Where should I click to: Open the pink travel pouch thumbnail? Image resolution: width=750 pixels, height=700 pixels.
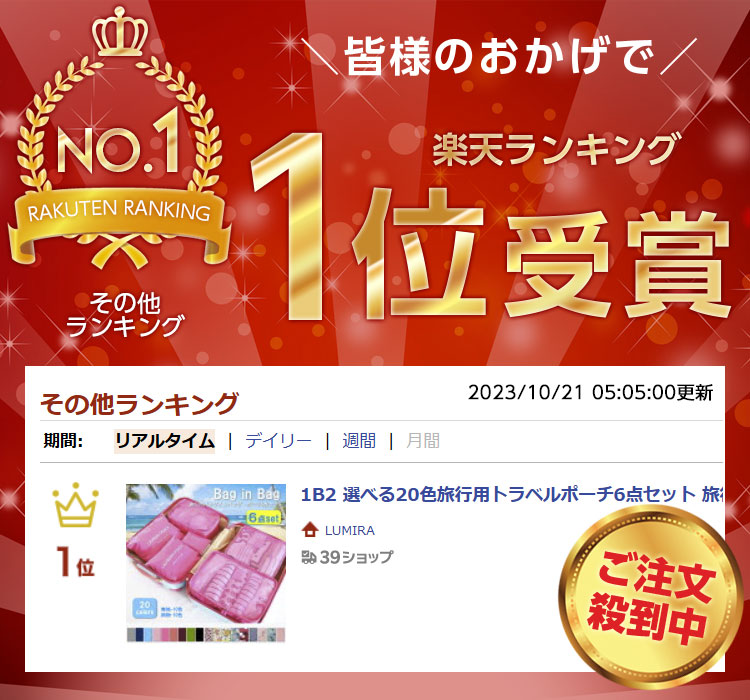206,563
